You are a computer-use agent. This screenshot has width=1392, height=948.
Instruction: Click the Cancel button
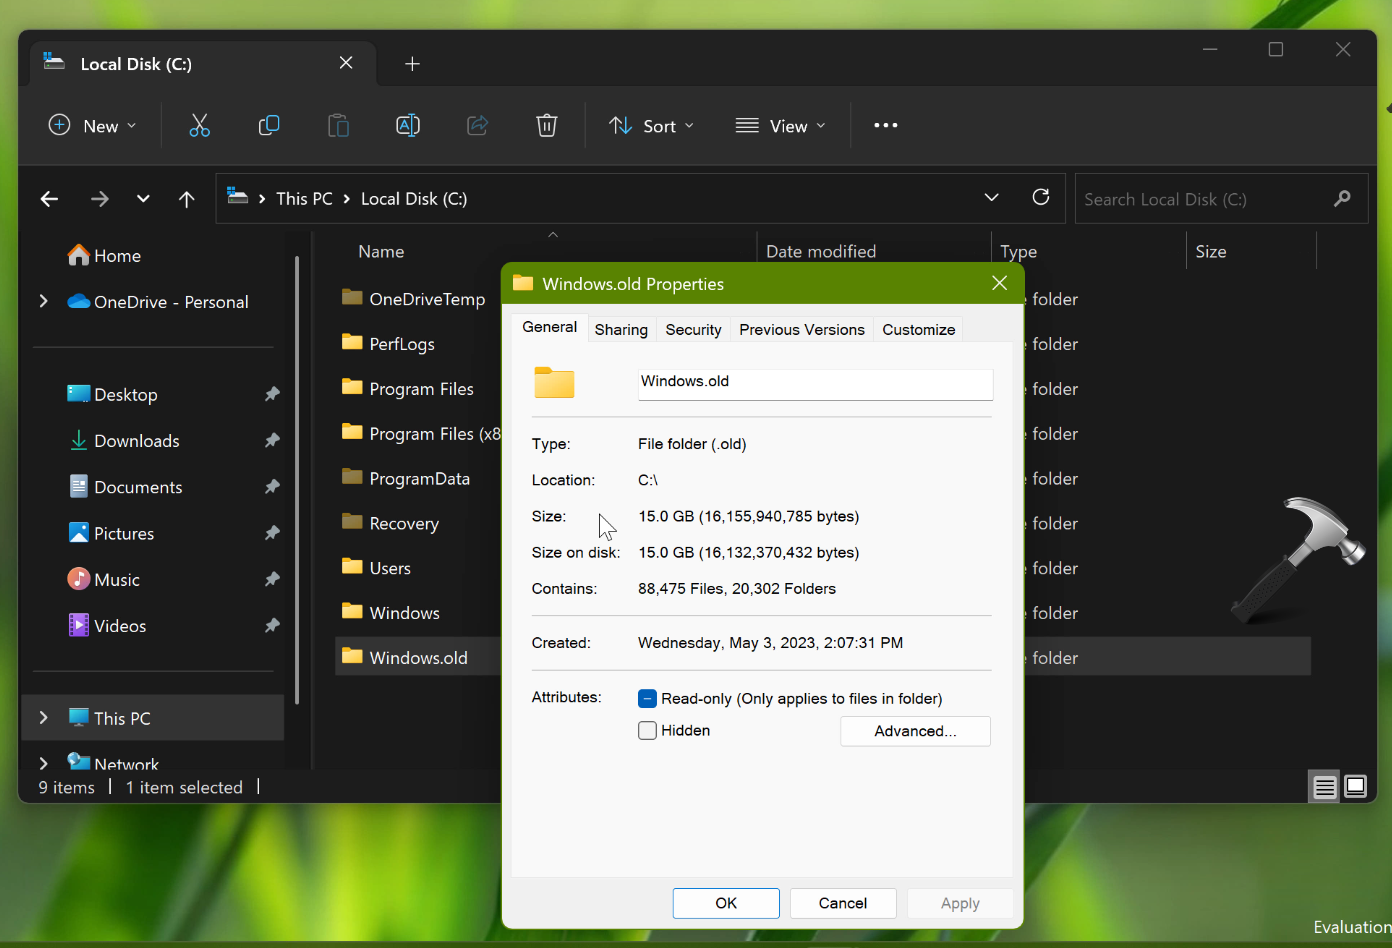[843, 903]
